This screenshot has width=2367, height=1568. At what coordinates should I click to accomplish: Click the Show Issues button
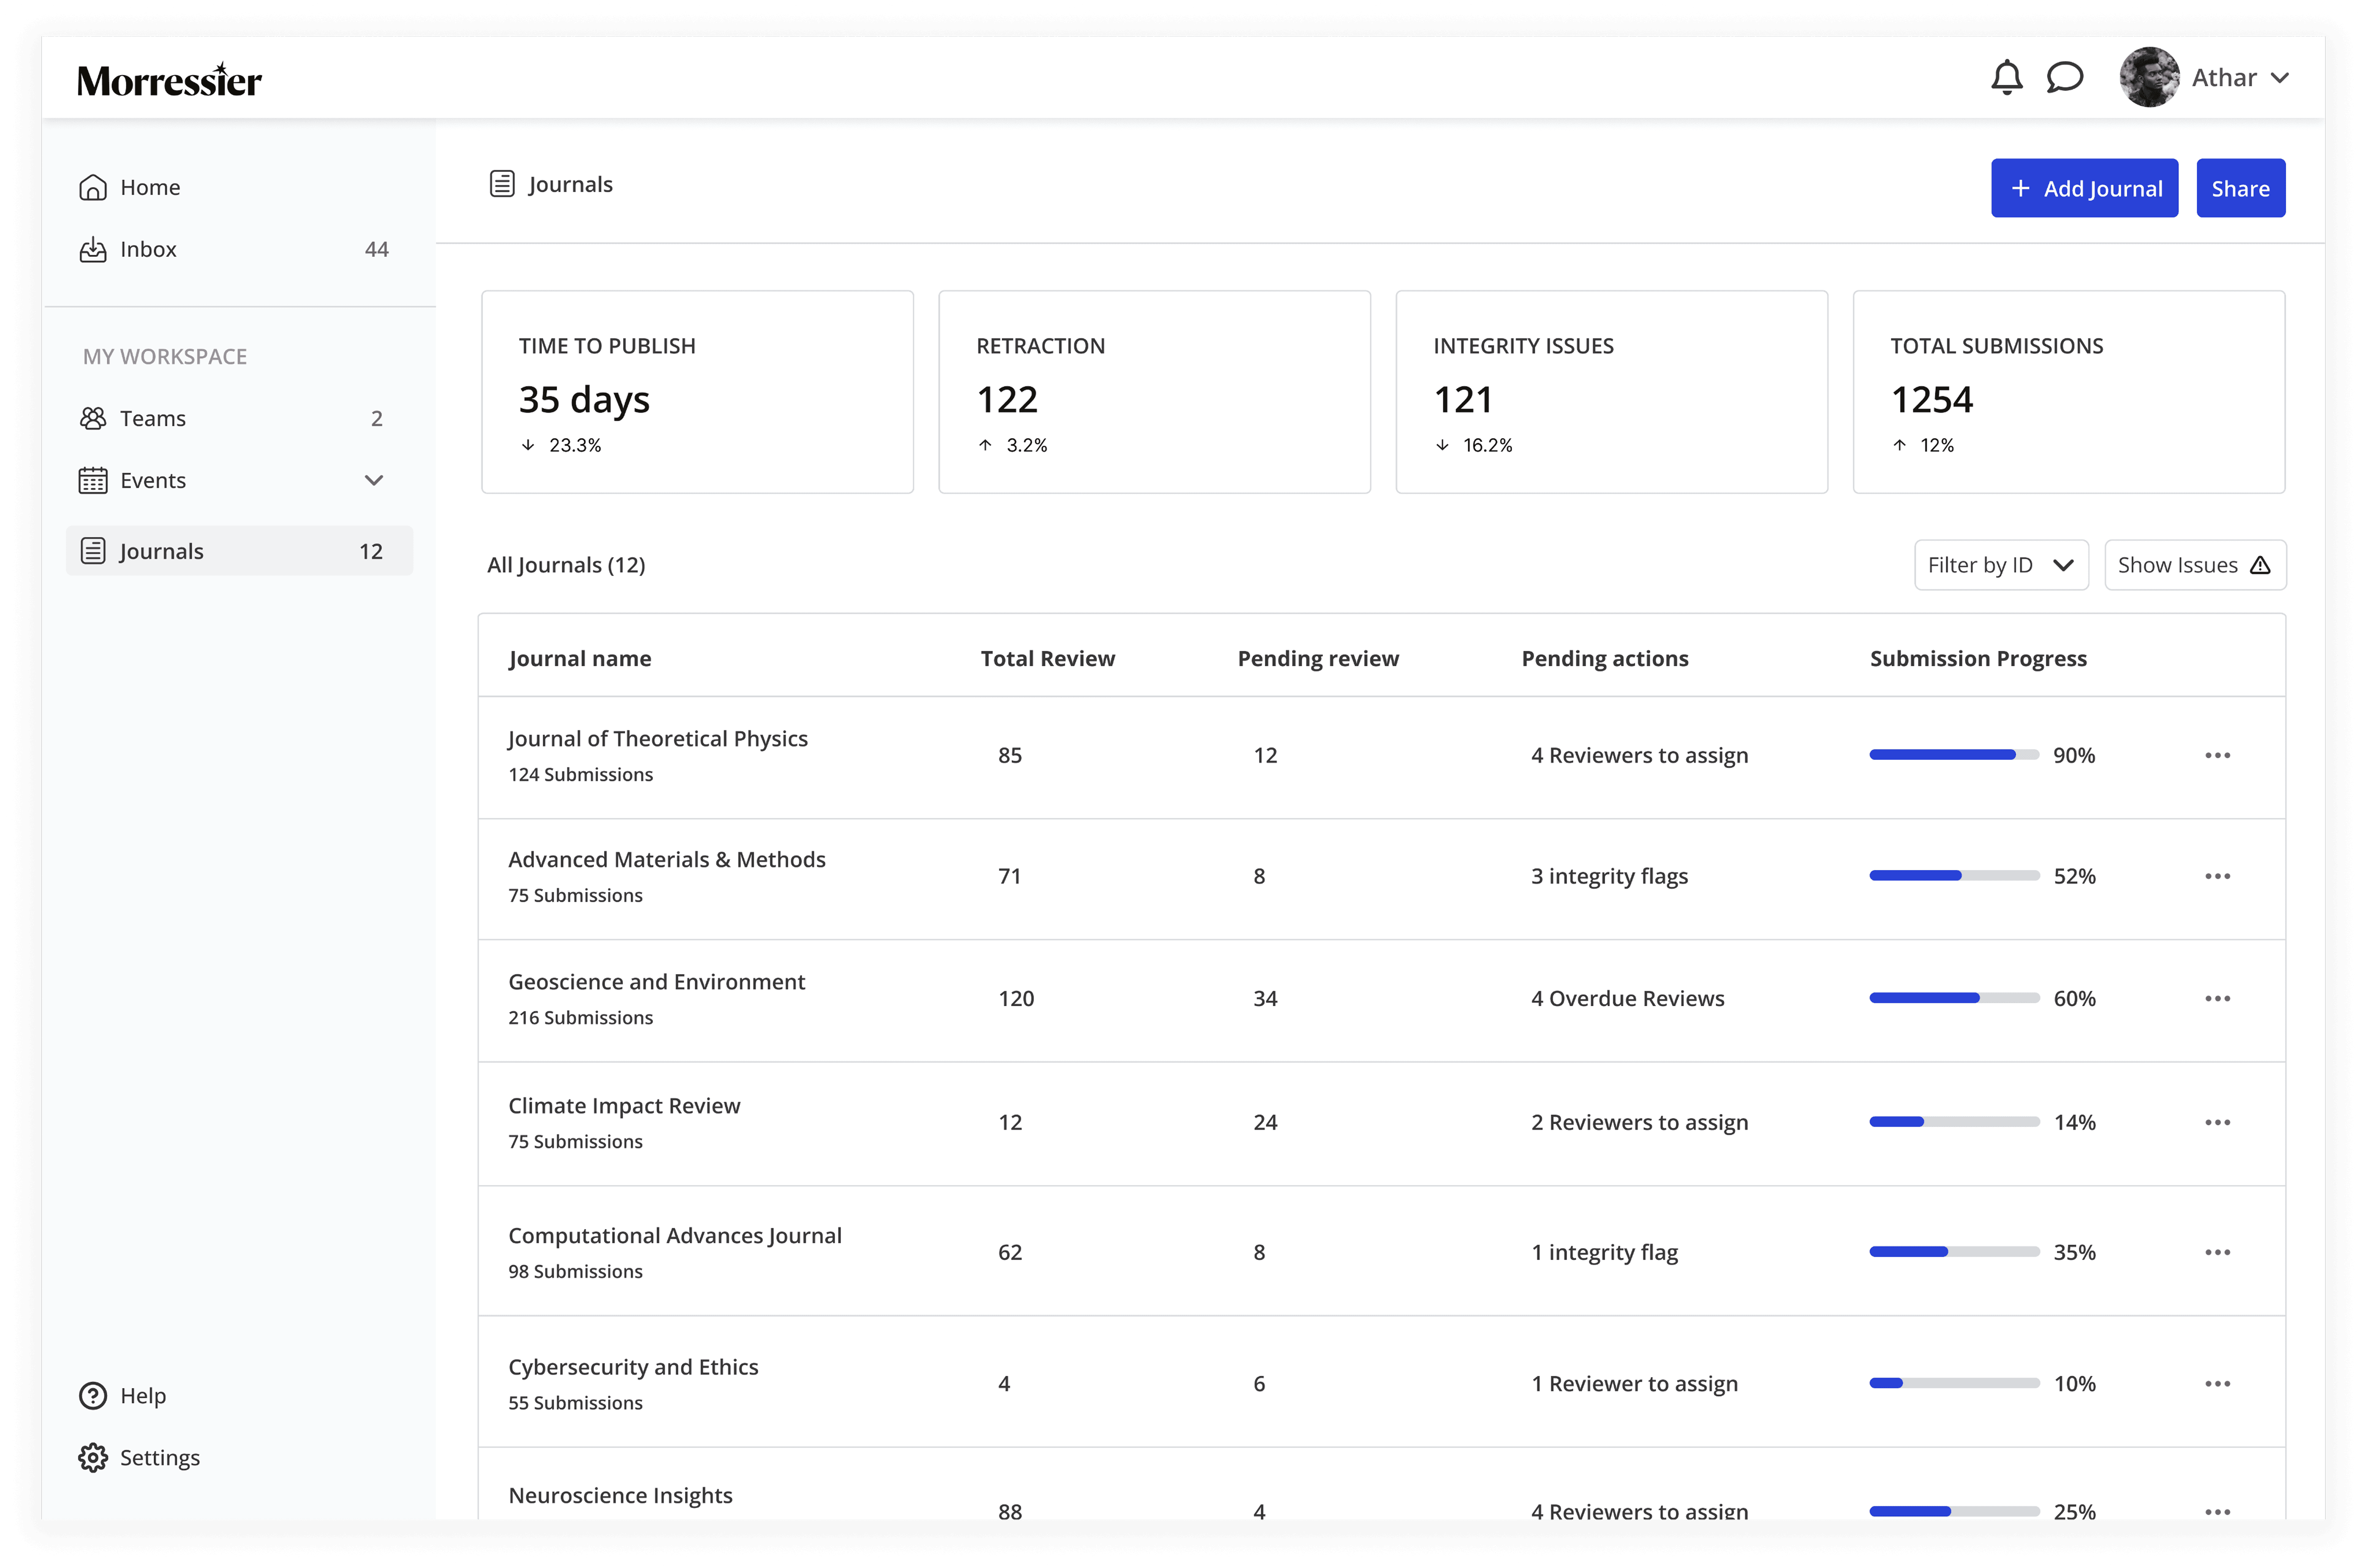2195,565
